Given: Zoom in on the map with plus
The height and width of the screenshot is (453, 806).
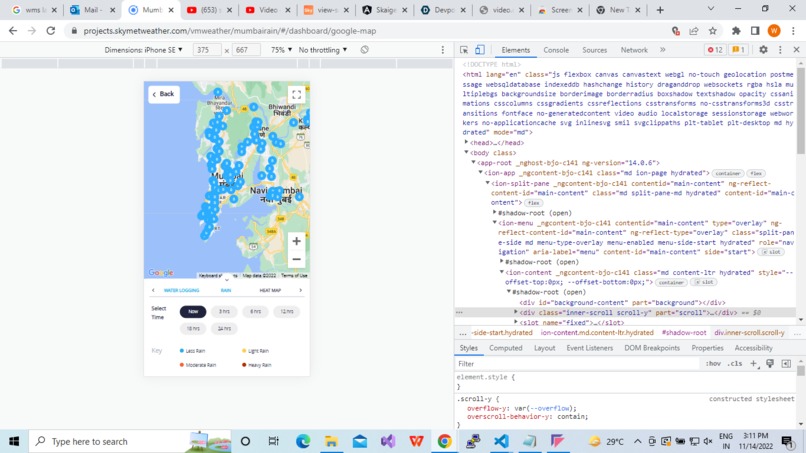Looking at the screenshot, I should pyautogui.click(x=297, y=241).
